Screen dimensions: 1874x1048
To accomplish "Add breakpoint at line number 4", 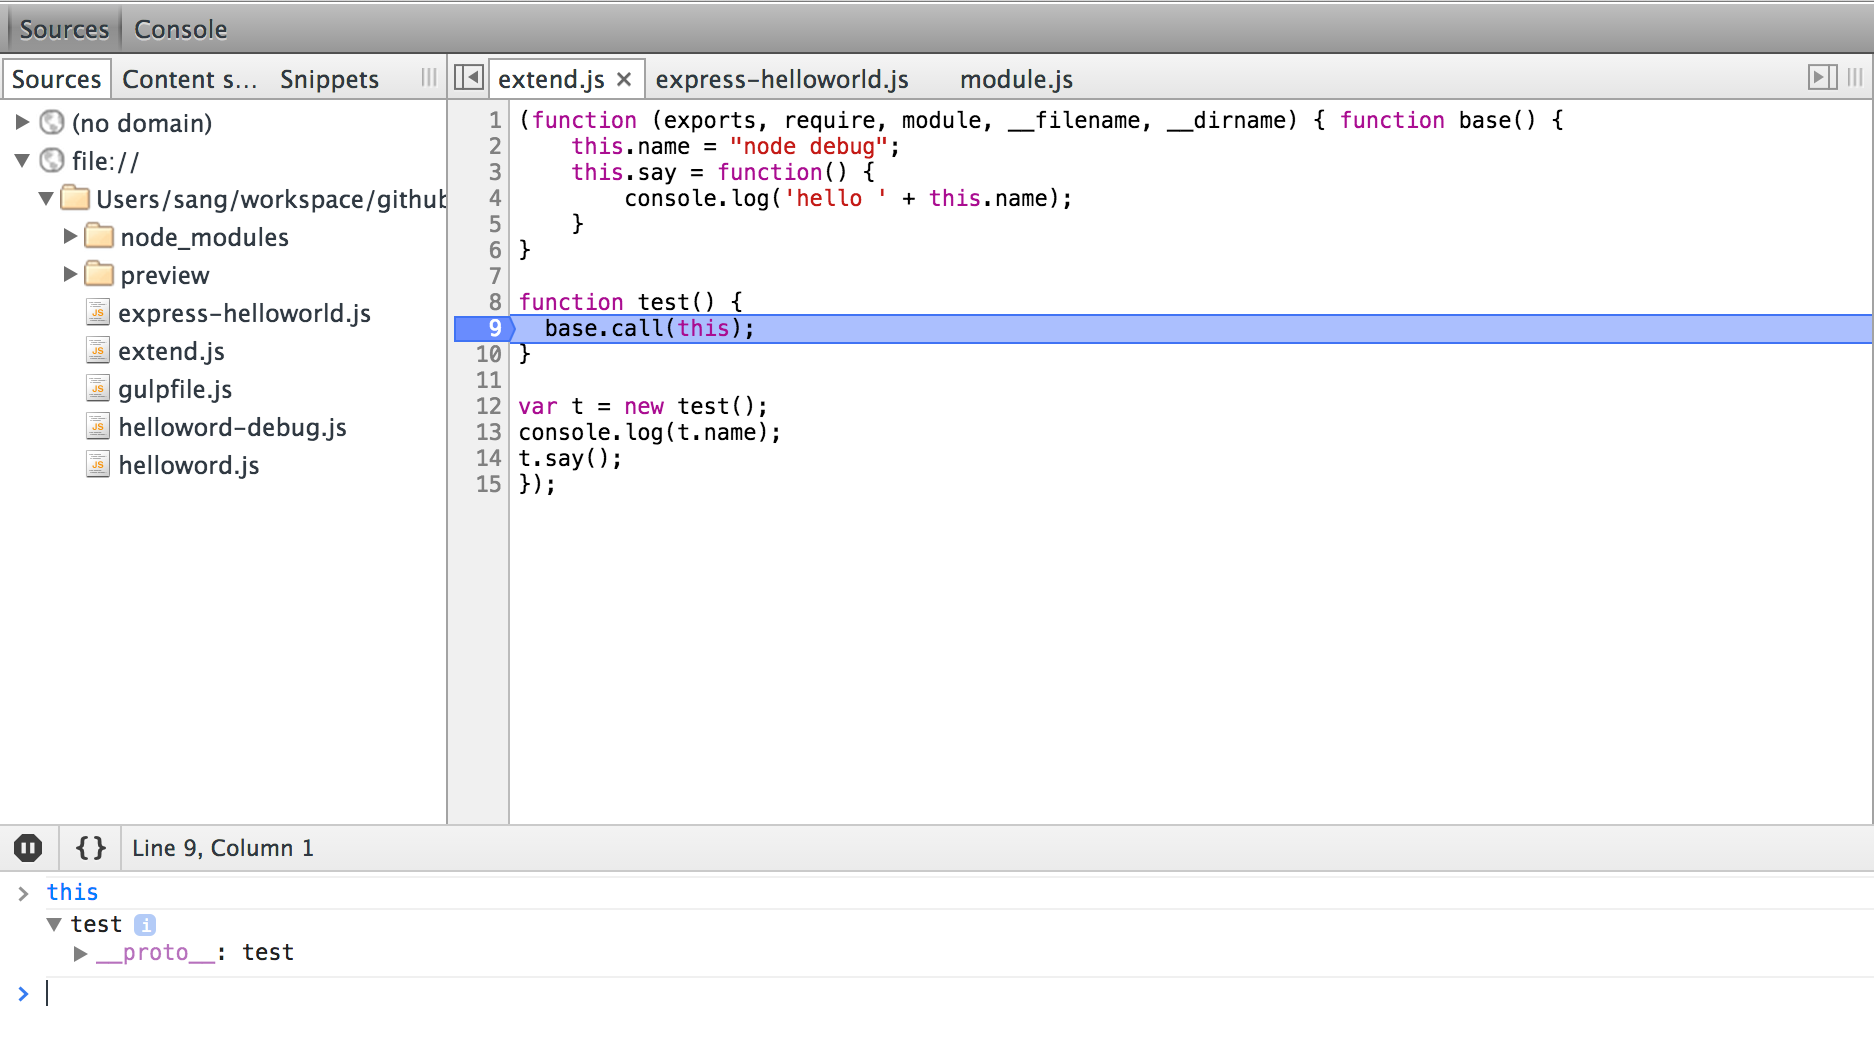I will coord(494,198).
